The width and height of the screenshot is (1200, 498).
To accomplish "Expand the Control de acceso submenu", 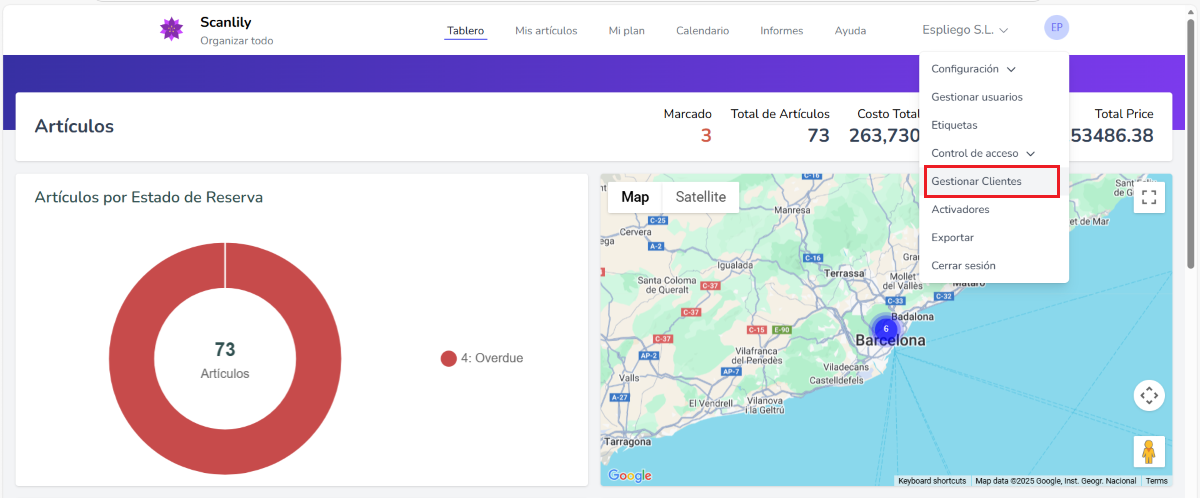I will (x=982, y=153).
